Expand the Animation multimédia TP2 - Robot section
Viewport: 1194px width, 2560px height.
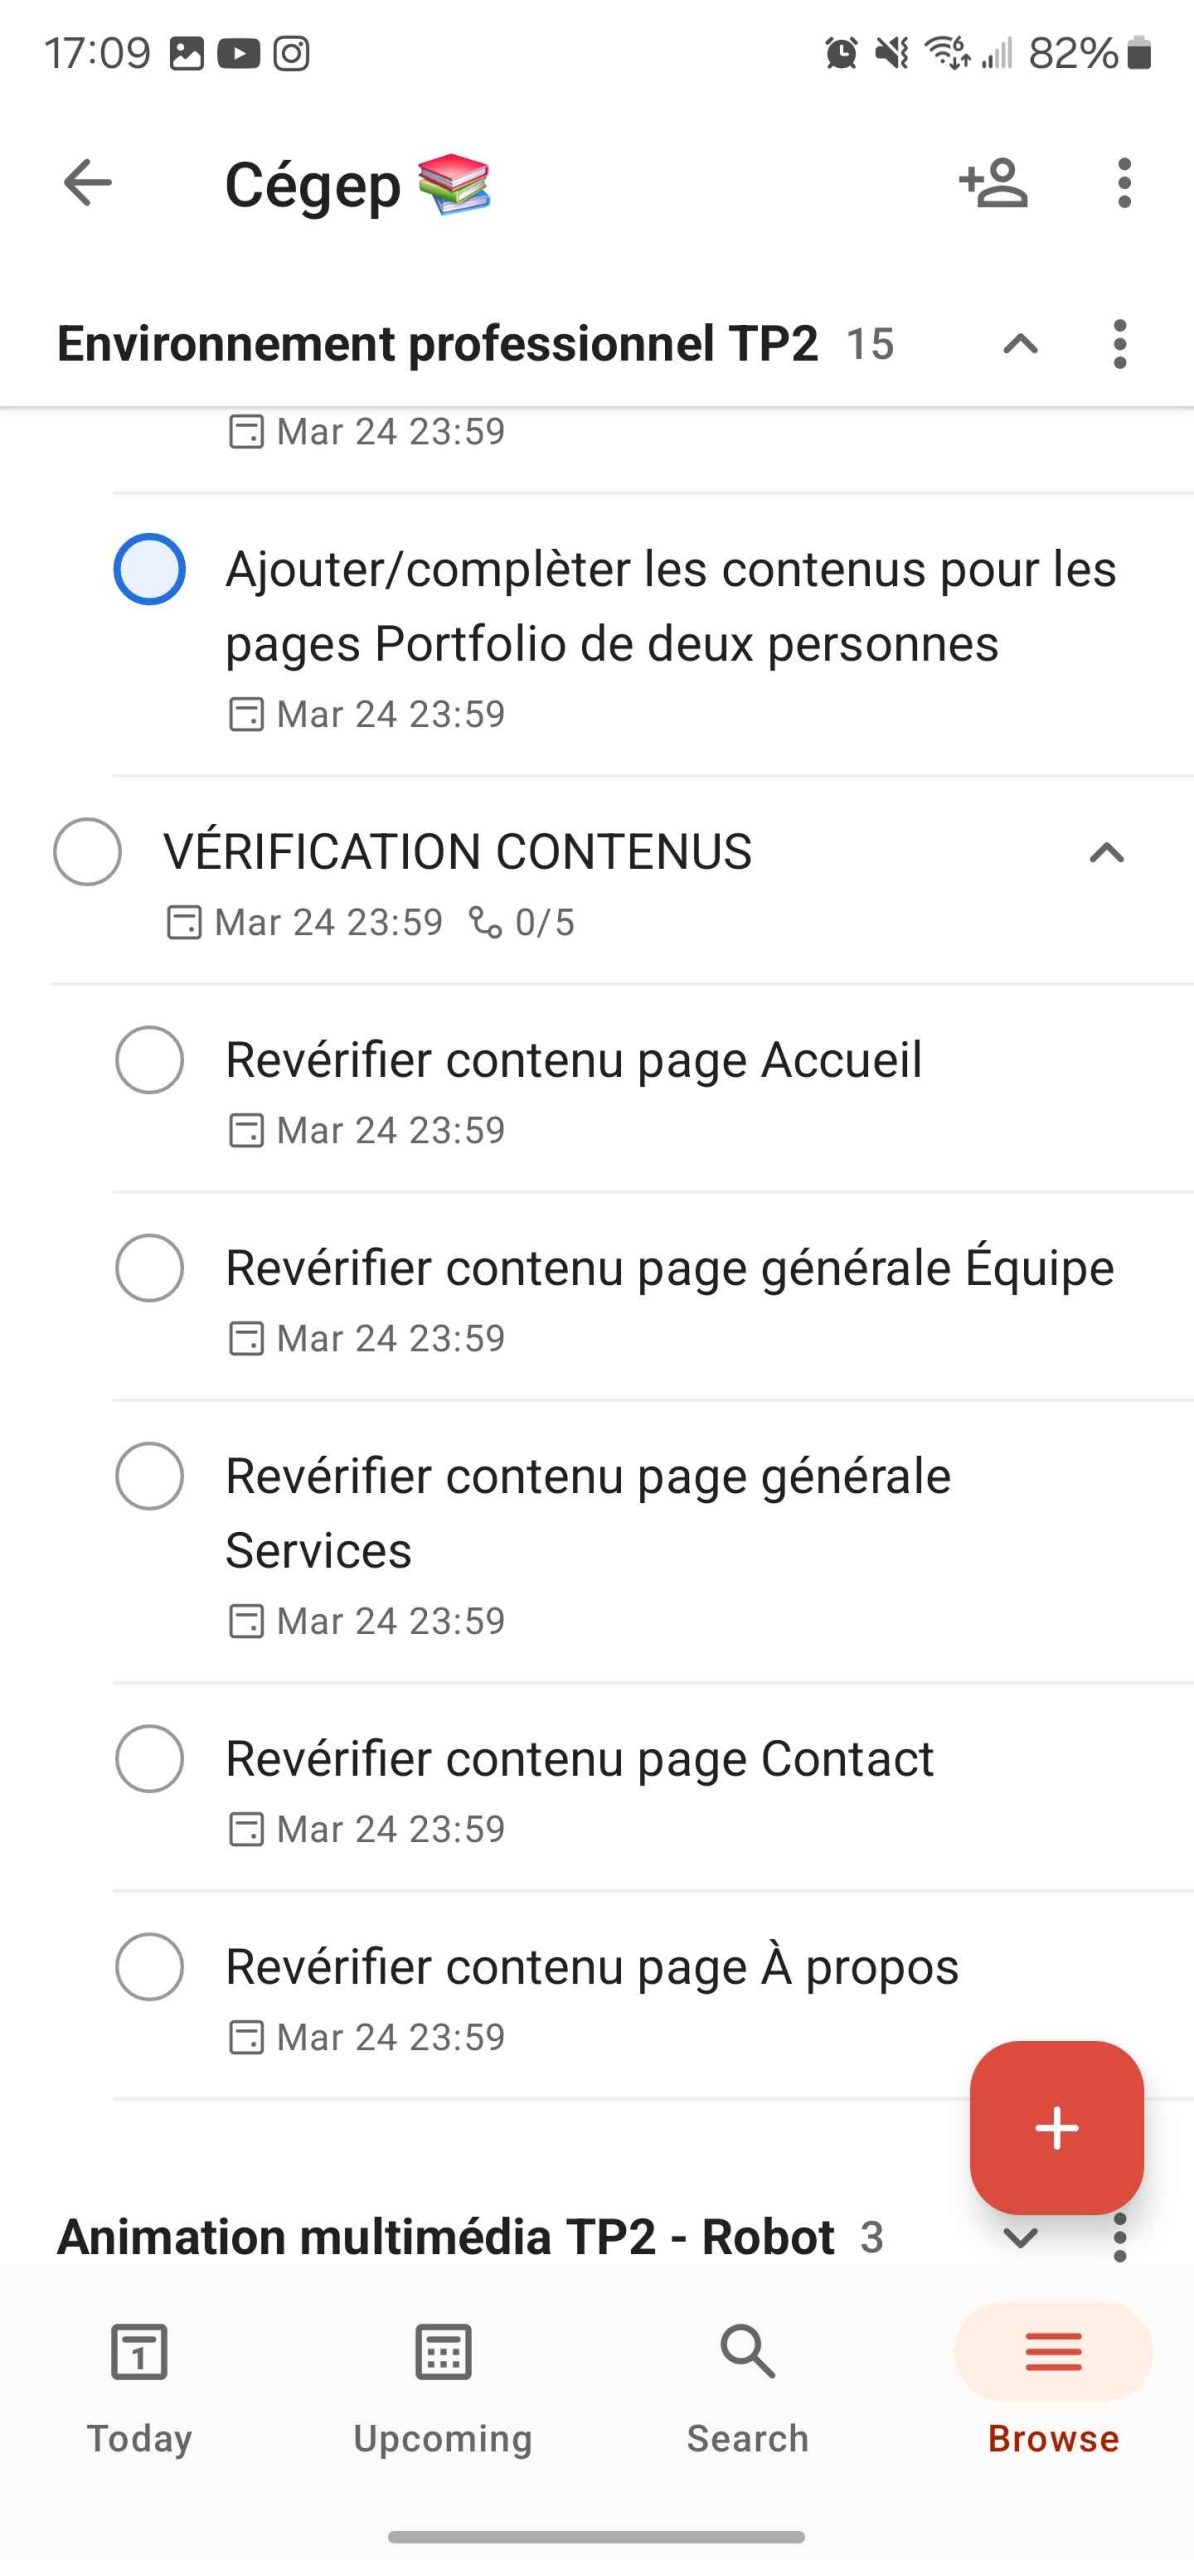point(1020,2238)
